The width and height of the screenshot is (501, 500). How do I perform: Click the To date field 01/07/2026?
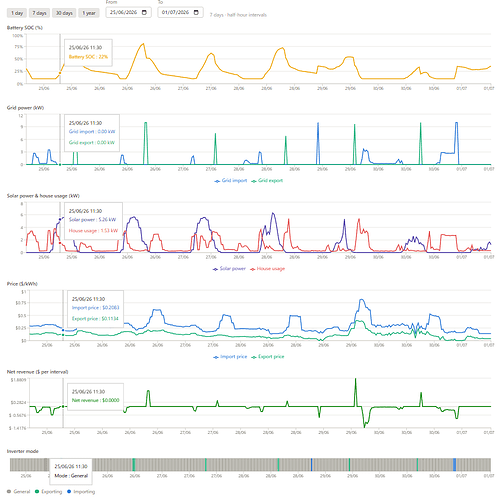coord(180,12)
